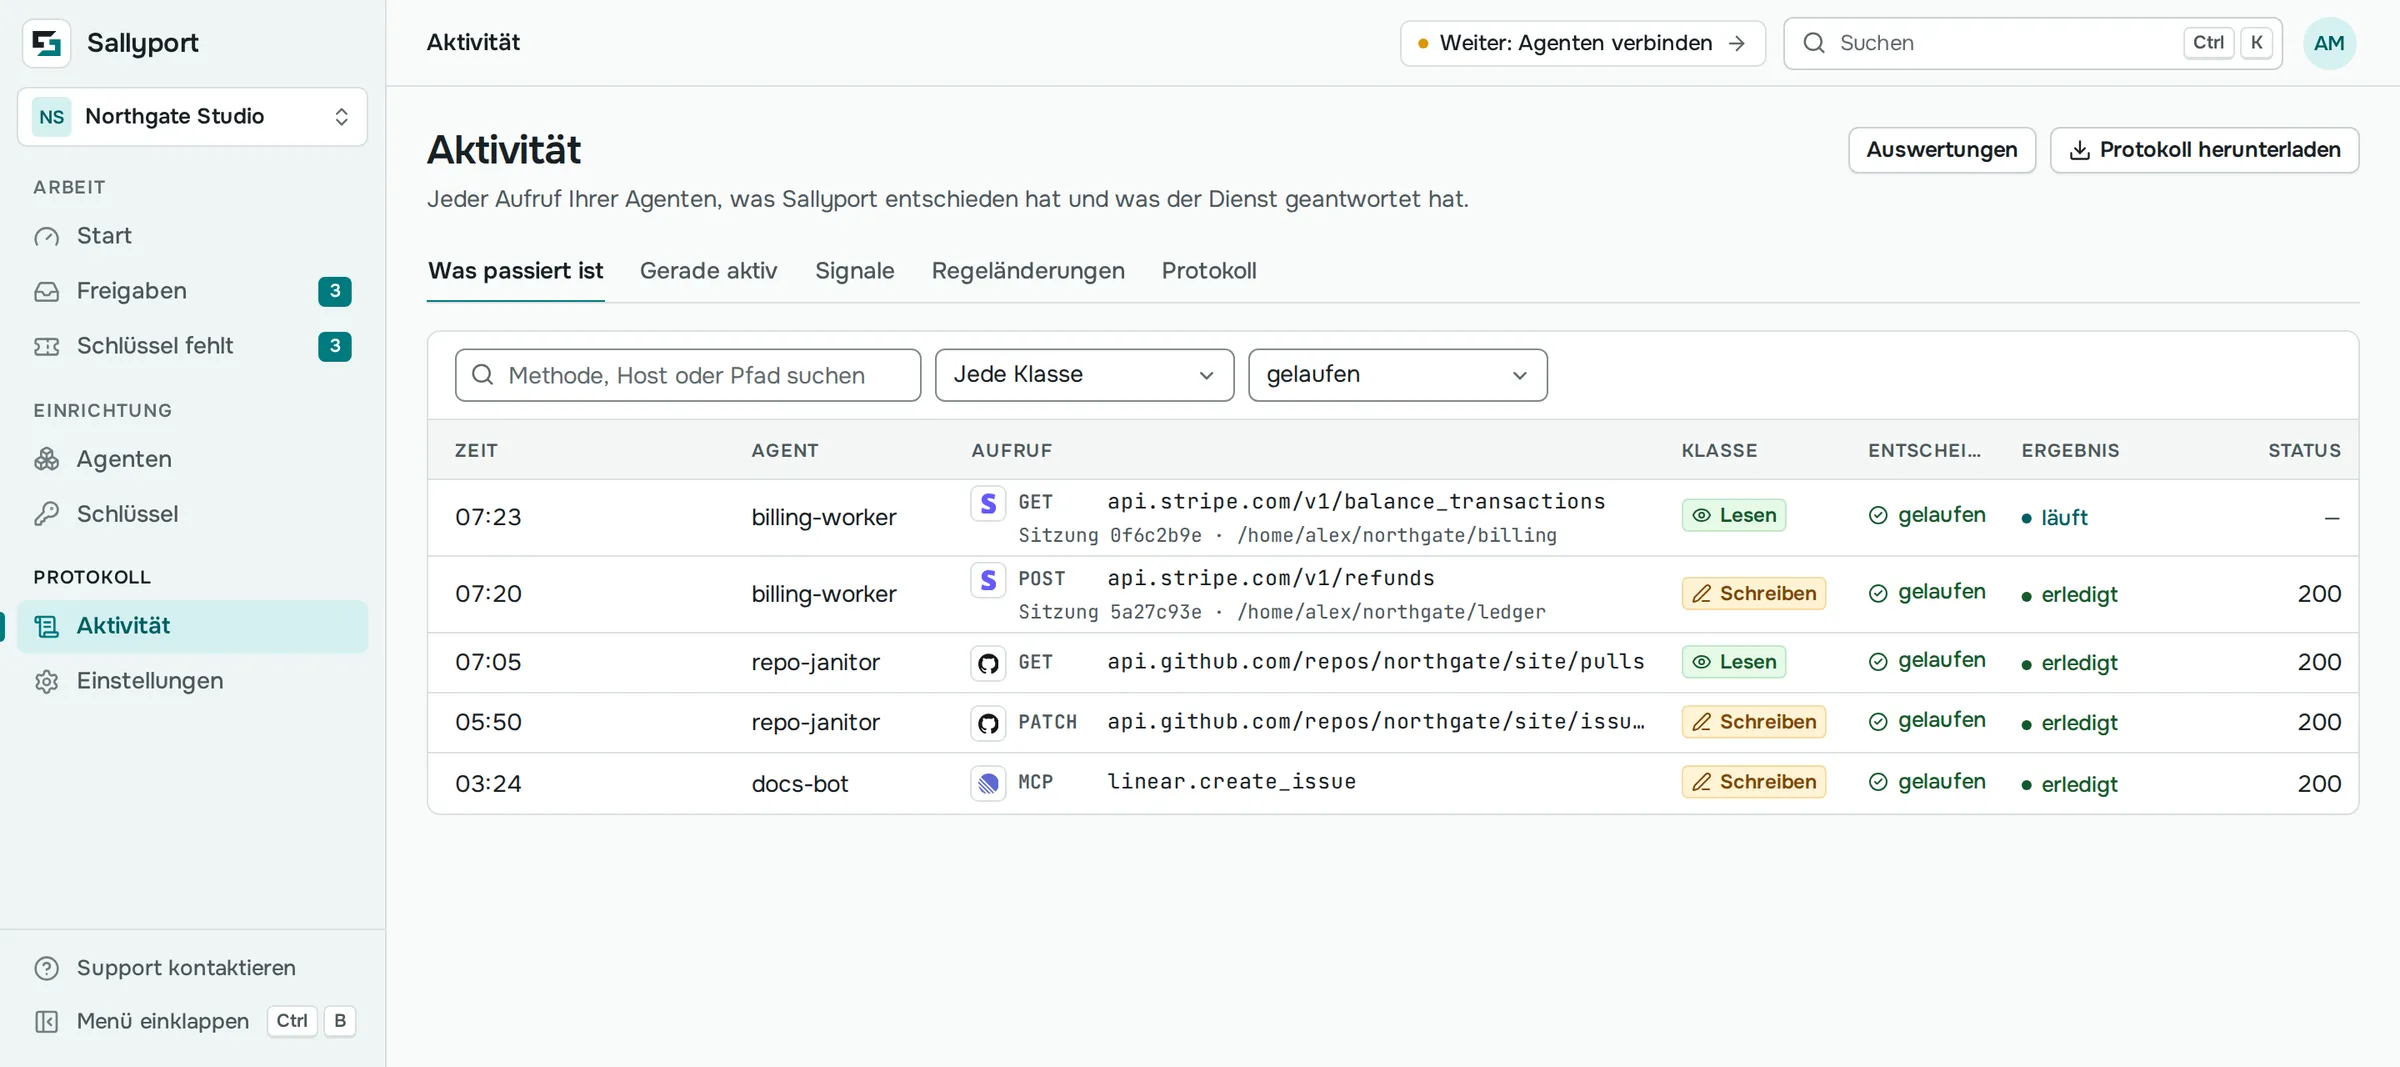The image size is (2400, 1067).
Task: Download log via Protokoll herunterladen
Action: click(x=2205, y=150)
